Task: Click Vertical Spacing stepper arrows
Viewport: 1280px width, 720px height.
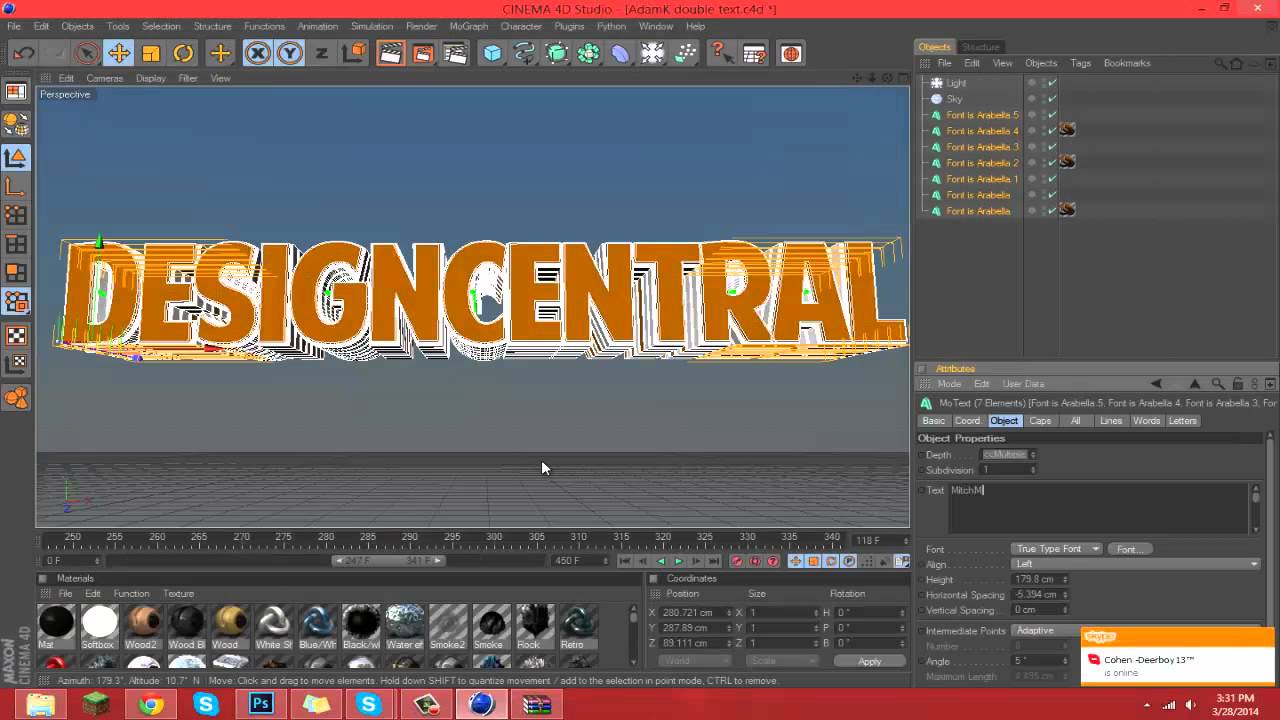Action: pyautogui.click(x=1064, y=610)
